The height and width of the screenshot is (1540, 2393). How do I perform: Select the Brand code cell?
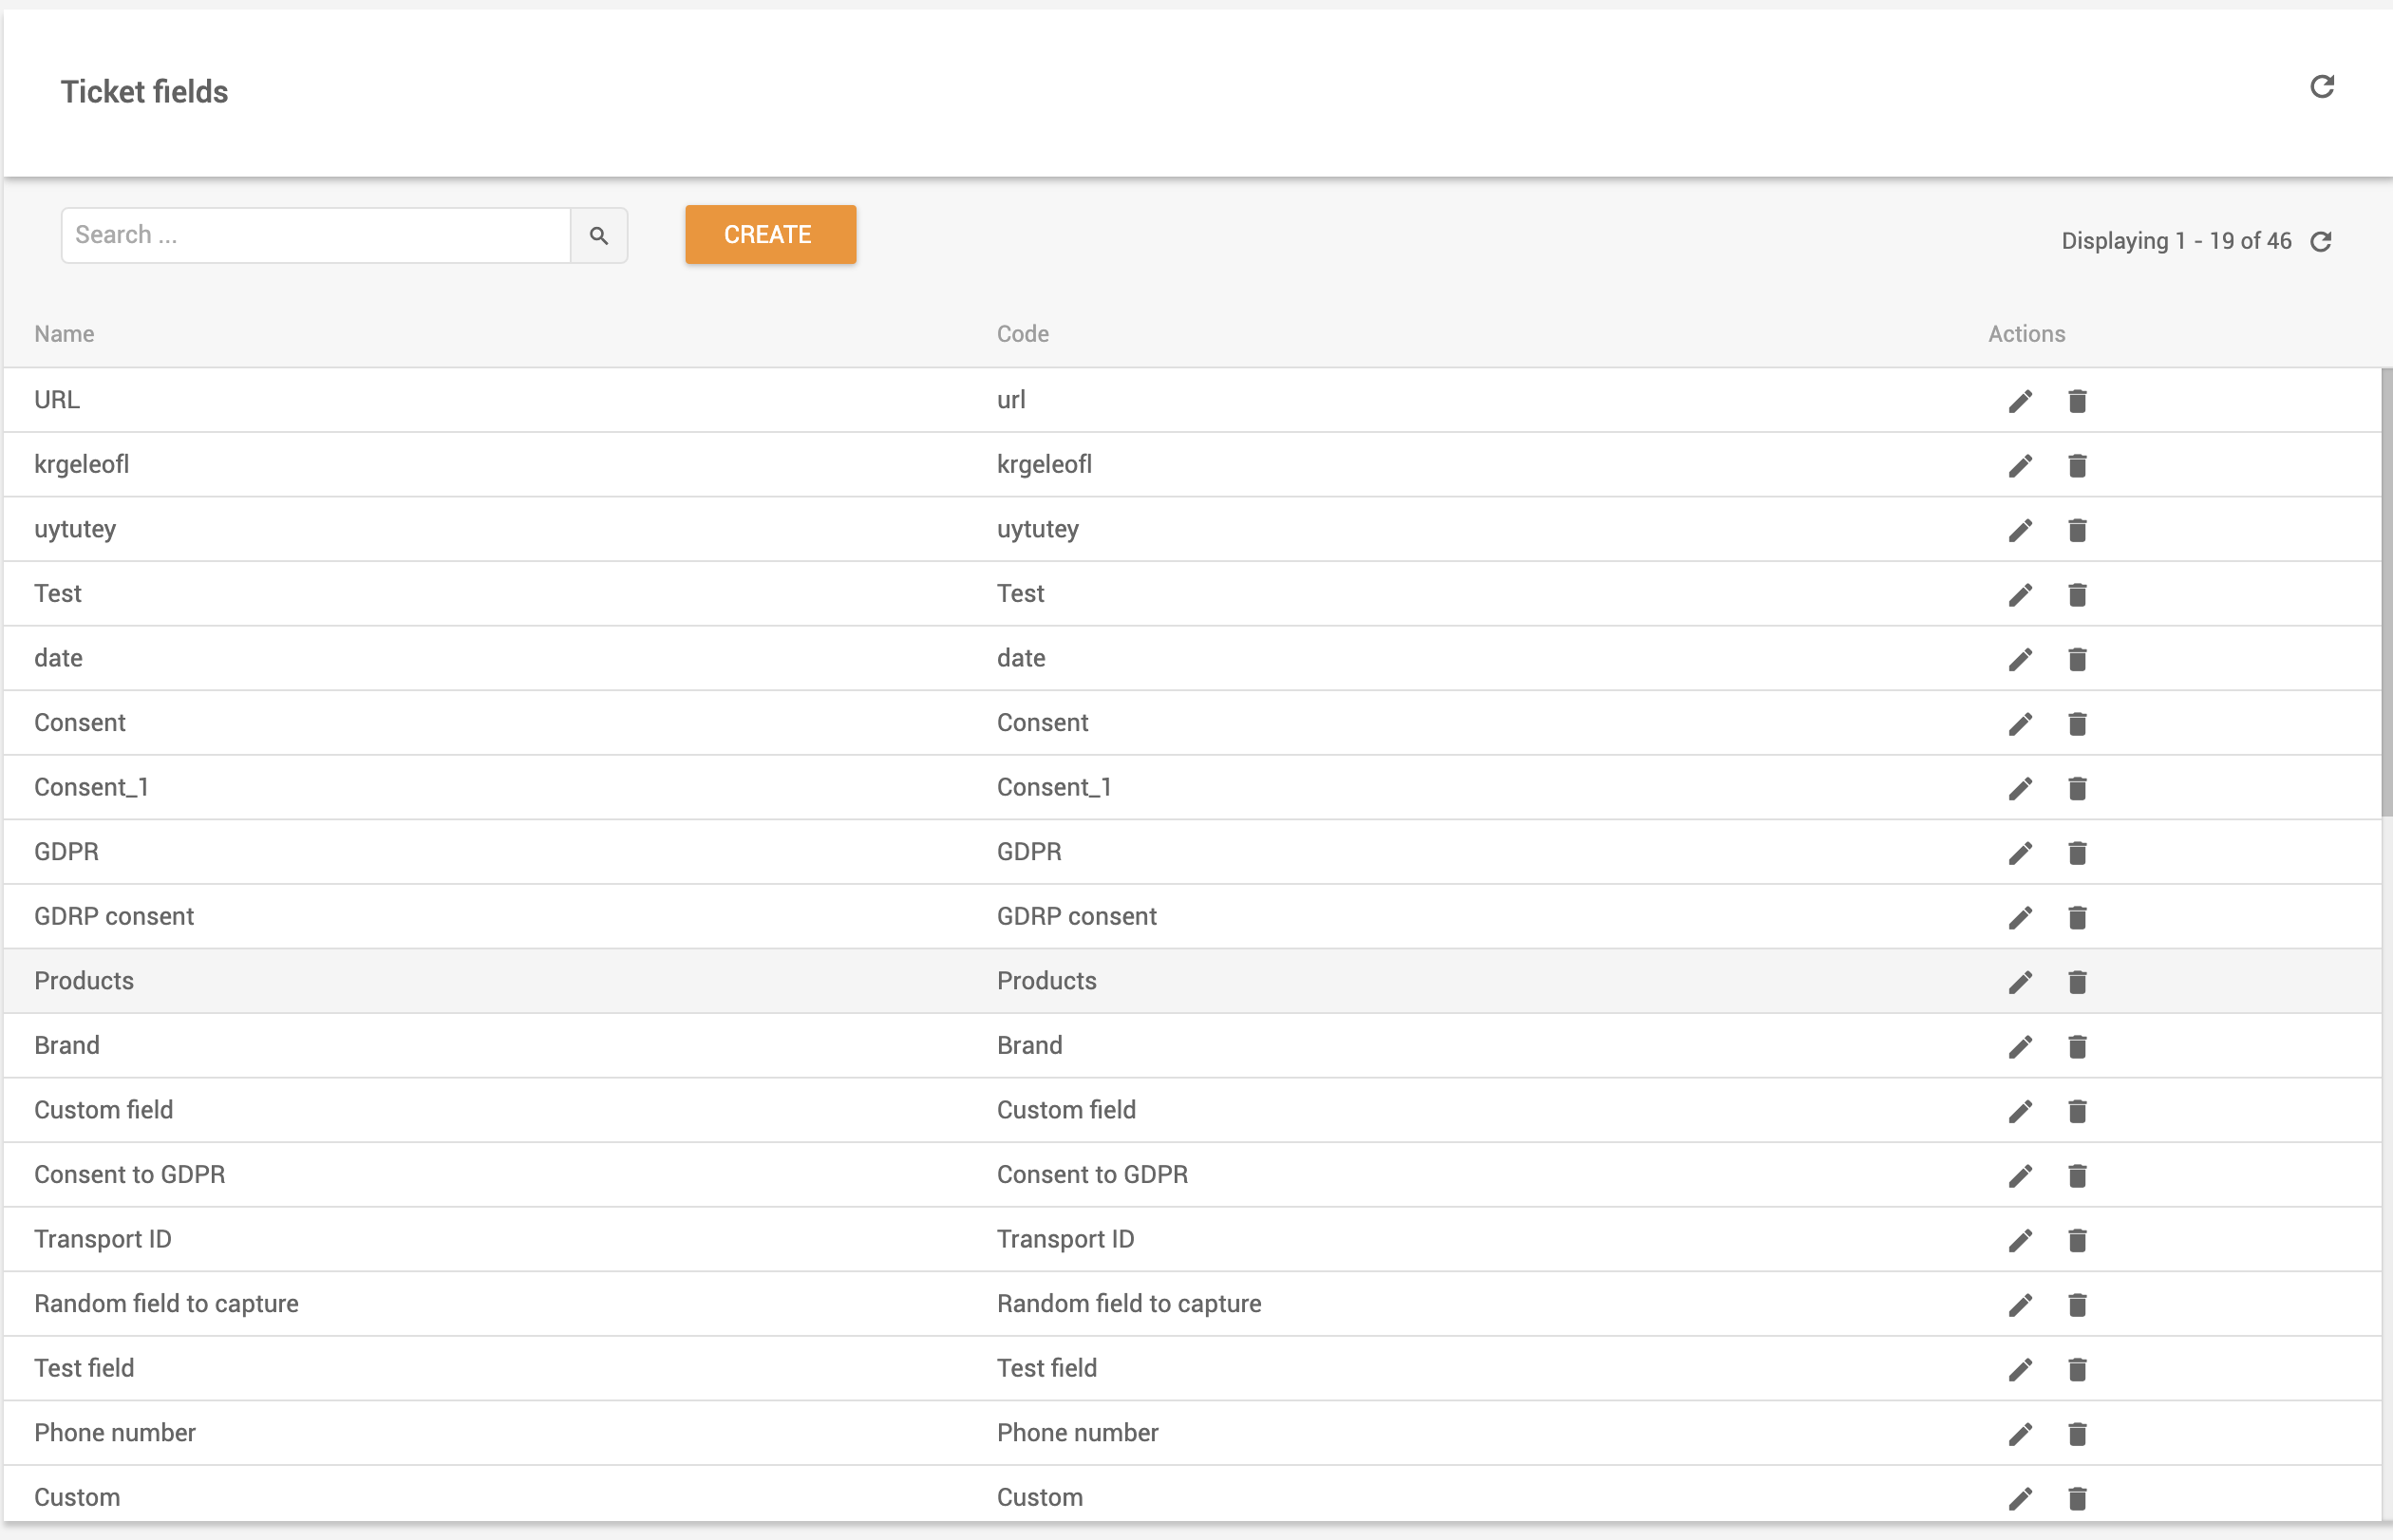coord(1029,1045)
